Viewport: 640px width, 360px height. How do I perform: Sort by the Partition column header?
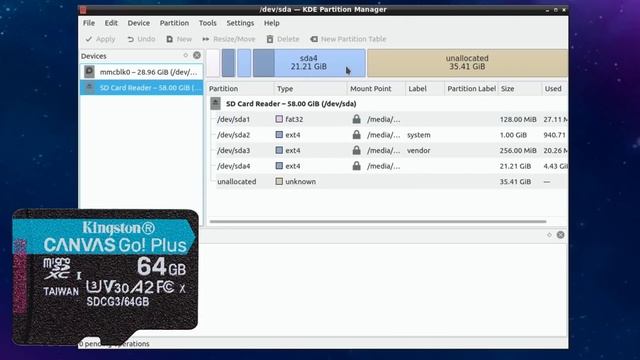pyautogui.click(x=240, y=89)
